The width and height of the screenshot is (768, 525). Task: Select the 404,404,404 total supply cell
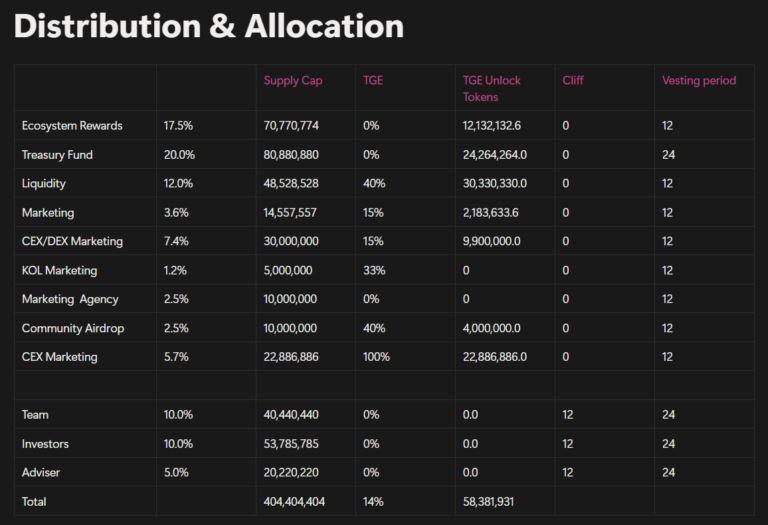pyautogui.click(x=294, y=502)
